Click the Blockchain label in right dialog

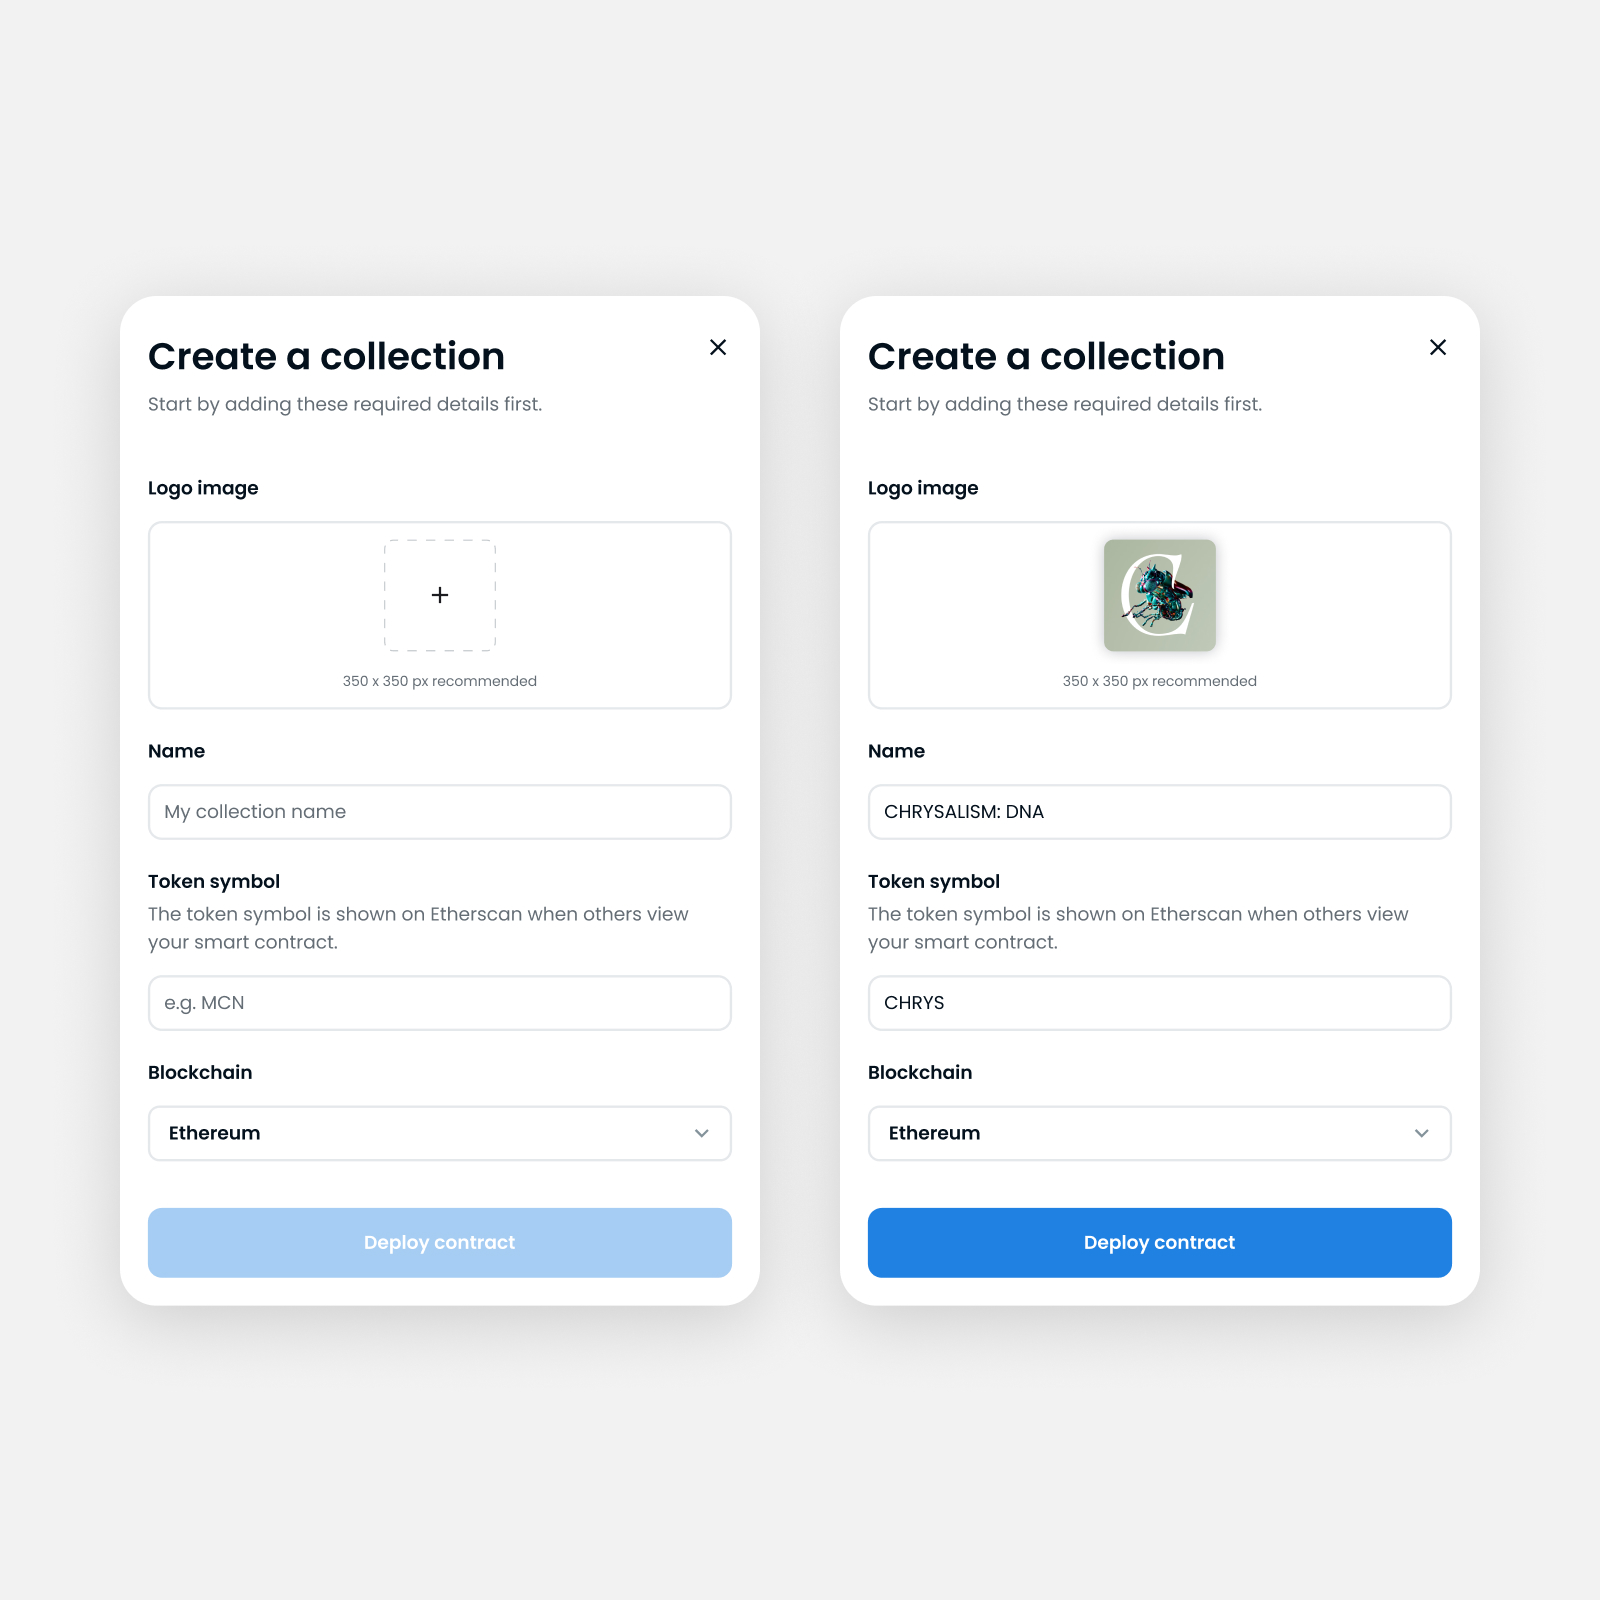[920, 1072]
